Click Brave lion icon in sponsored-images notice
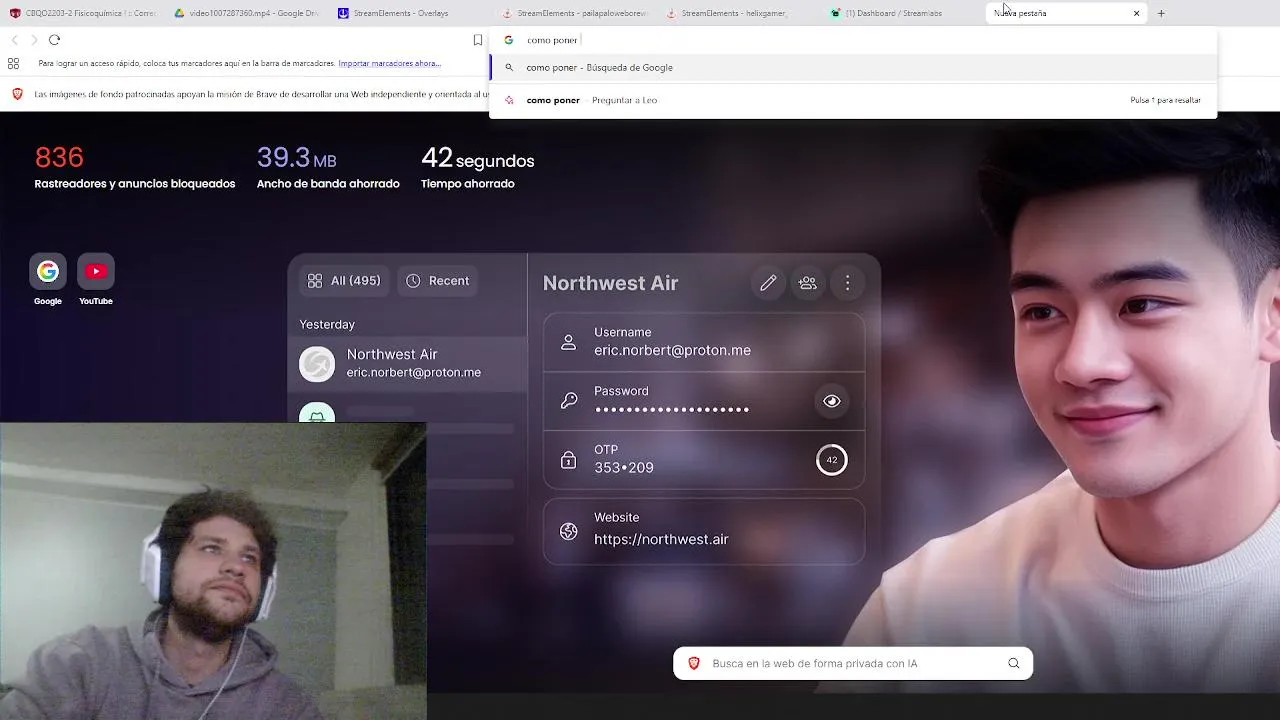 [x=17, y=94]
